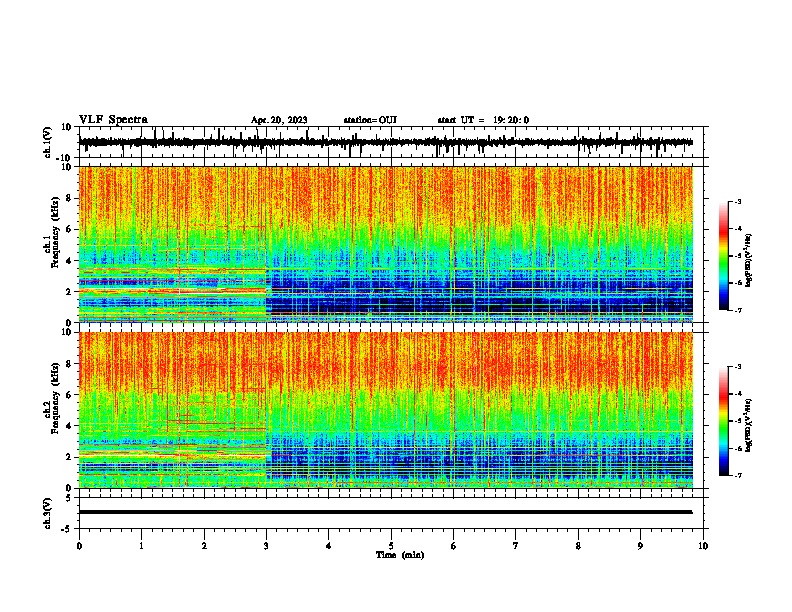Click the "-7" label on ch.2 color bar
Viewport: 792px width, 612px height.
[x=738, y=476]
